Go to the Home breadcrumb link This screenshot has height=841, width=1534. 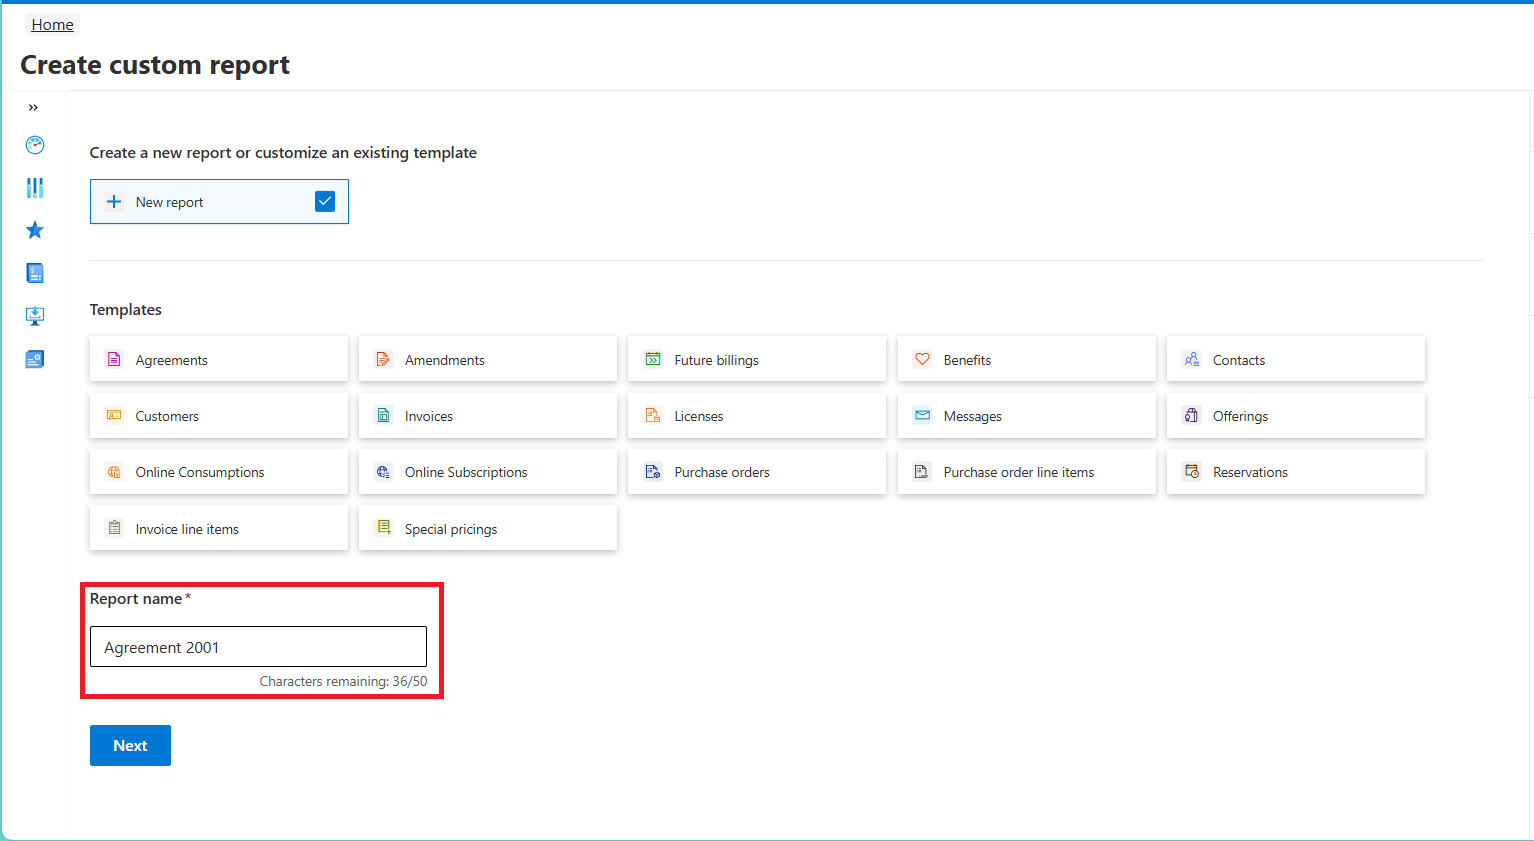coord(52,25)
